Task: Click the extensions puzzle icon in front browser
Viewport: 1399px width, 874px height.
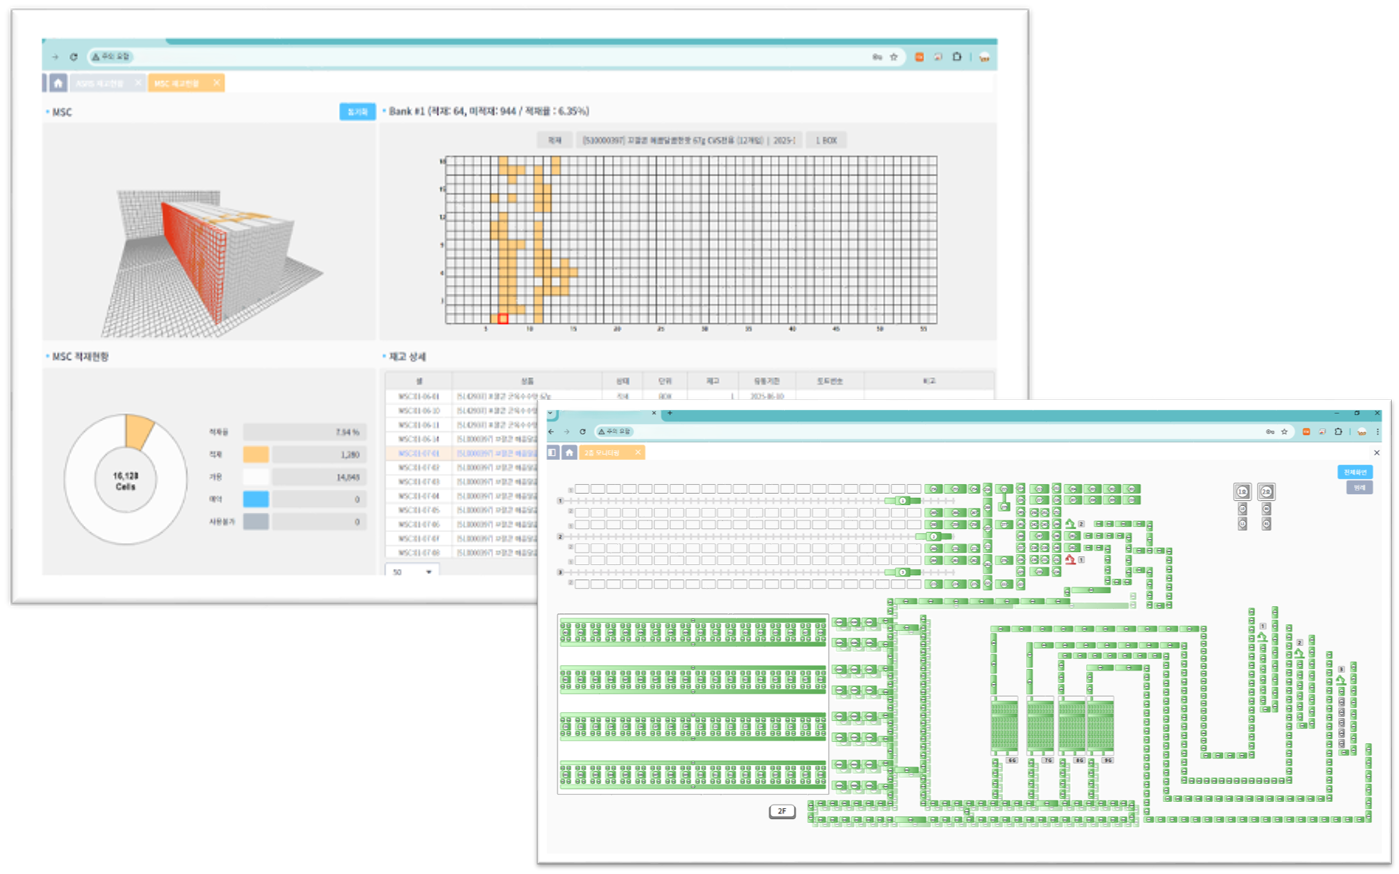Action: click(x=1338, y=432)
